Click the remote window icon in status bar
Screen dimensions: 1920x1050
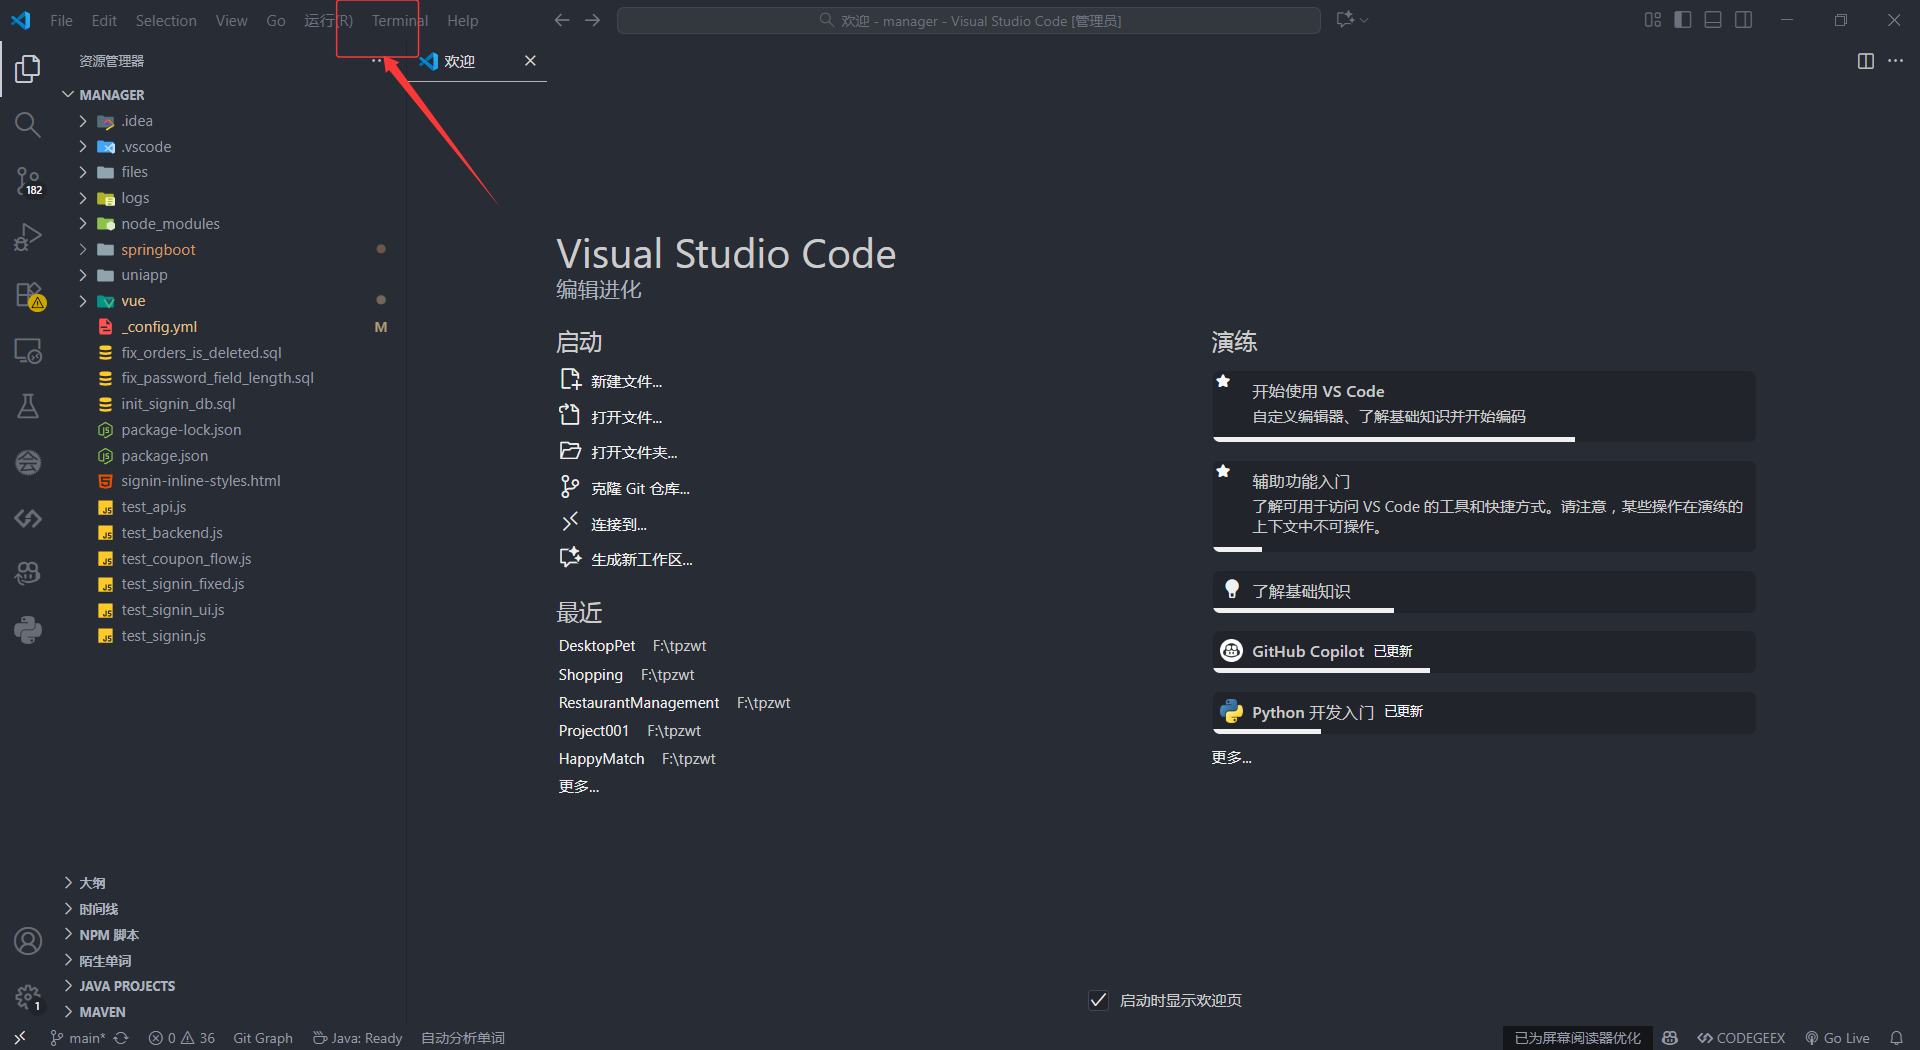[x=19, y=1038]
